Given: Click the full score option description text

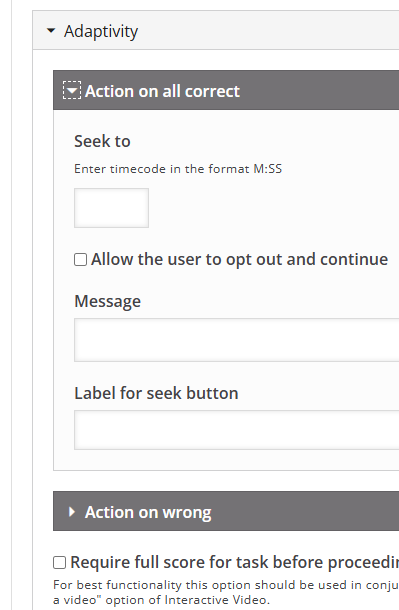Looking at the screenshot, I should (x=226, y=592).
